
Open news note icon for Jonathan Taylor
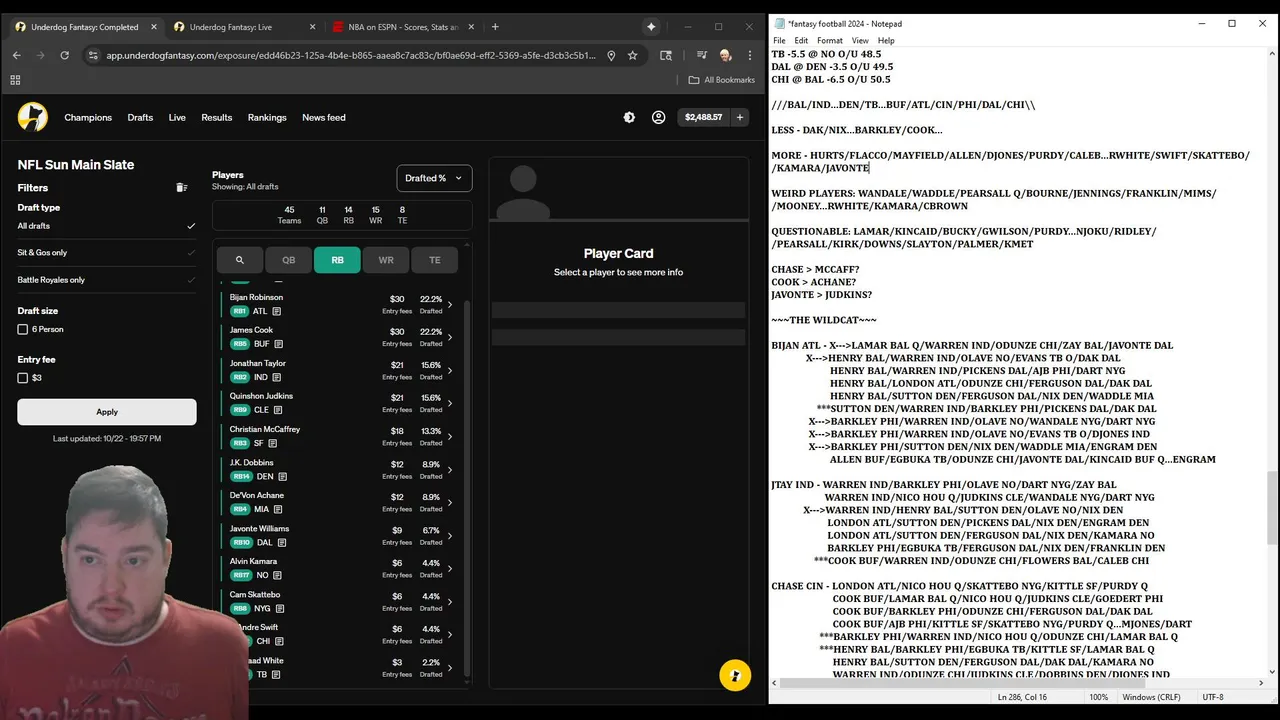276,377
